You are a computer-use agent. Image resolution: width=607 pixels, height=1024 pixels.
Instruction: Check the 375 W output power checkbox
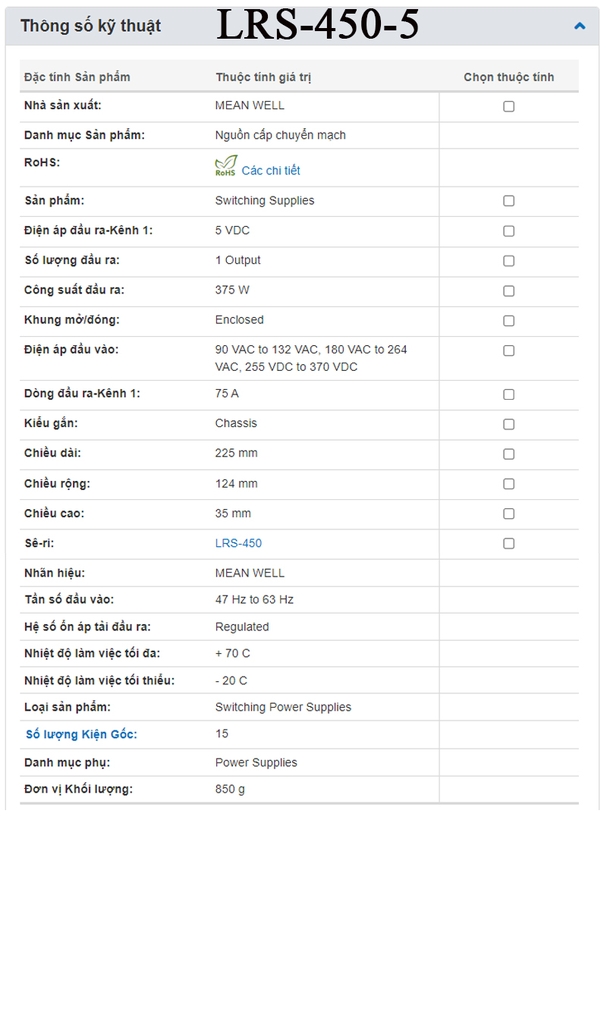pyautogui.click(x=509, y=291)
